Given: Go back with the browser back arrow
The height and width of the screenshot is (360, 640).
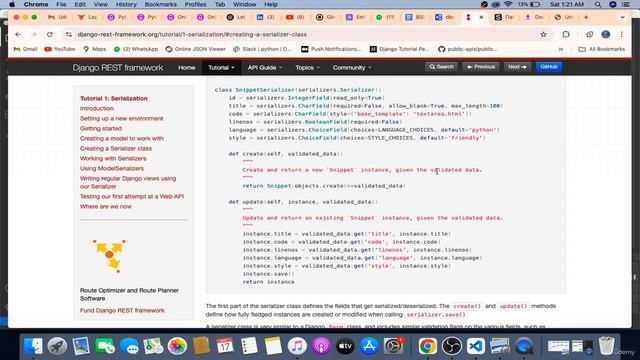Looking at the screenshot, I should click(18, 35).
